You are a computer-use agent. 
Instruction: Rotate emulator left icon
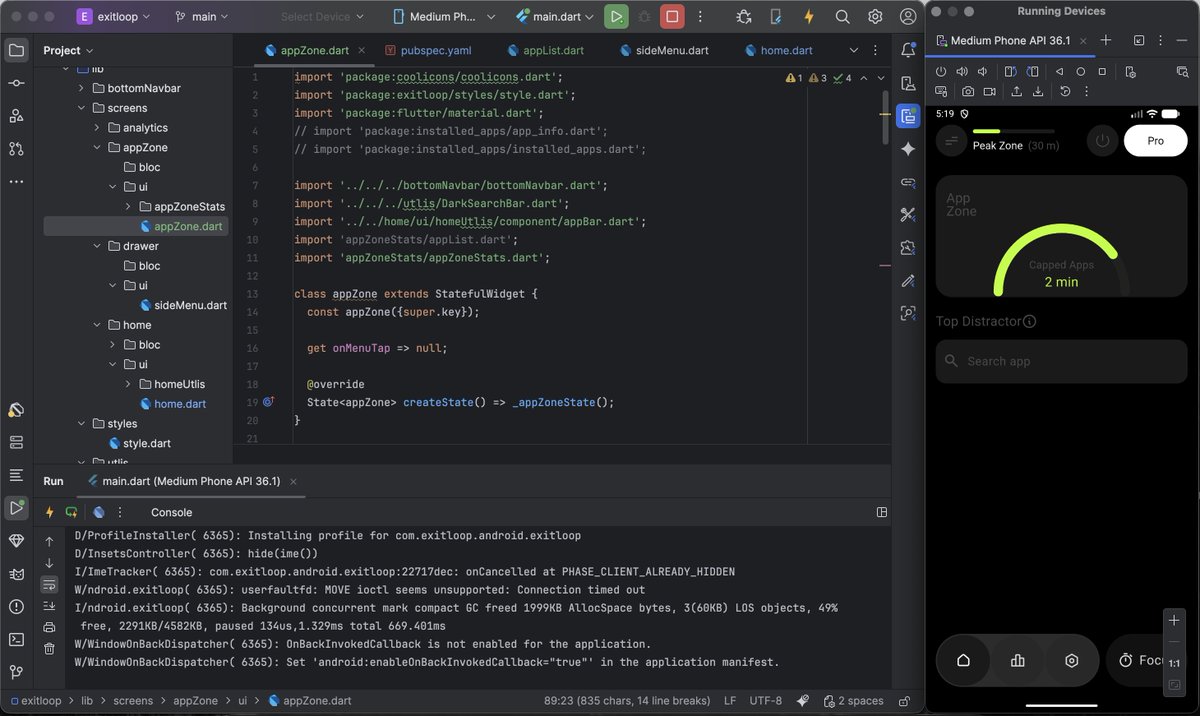(x=1010, y=72)
